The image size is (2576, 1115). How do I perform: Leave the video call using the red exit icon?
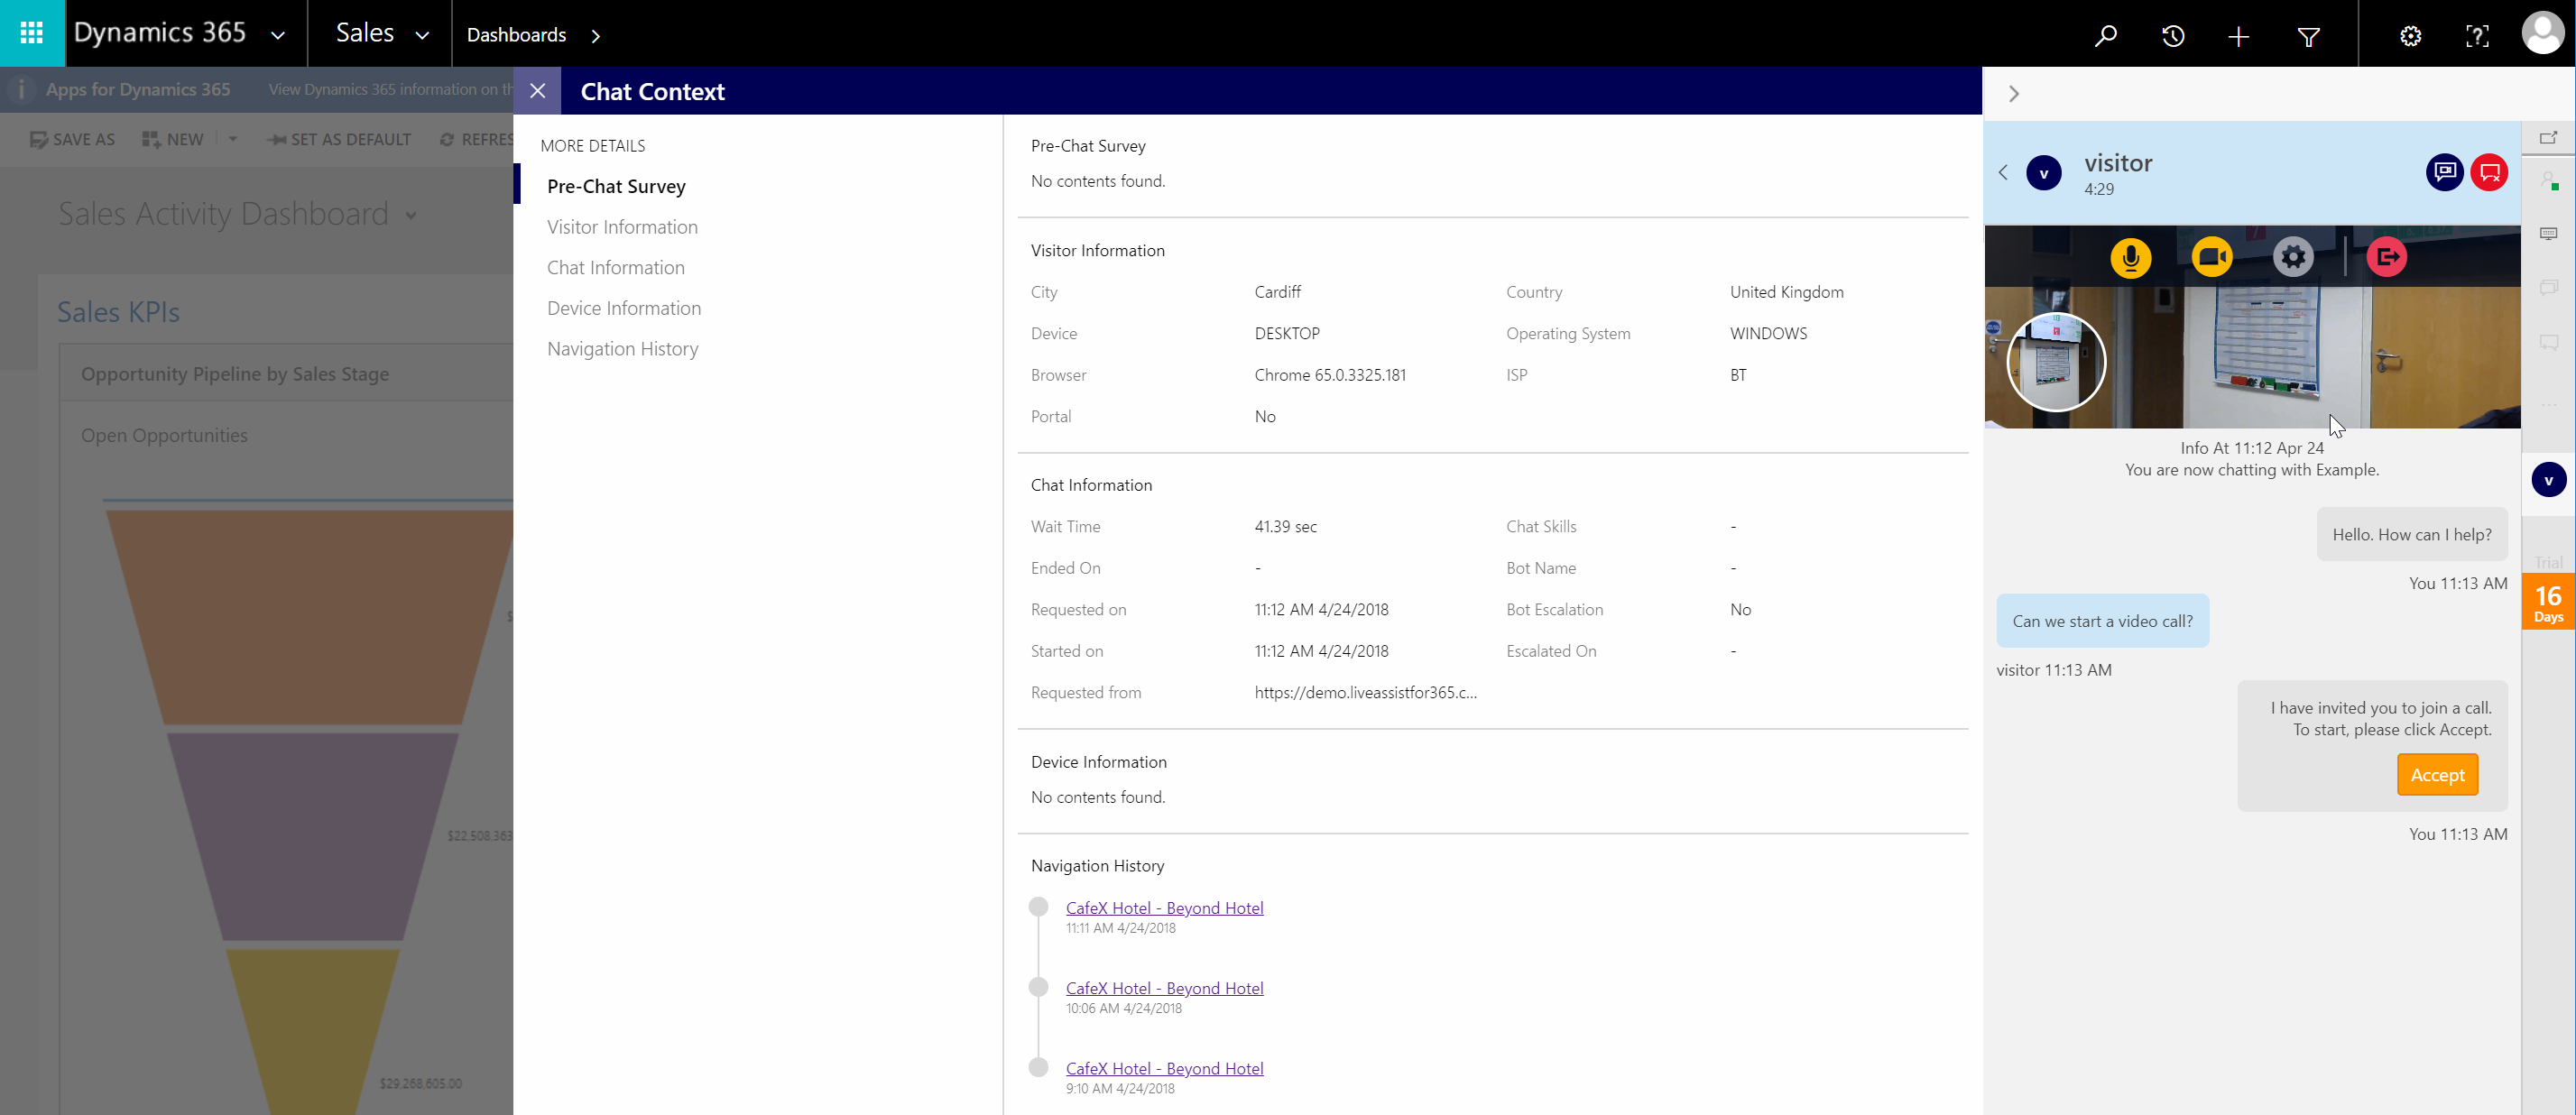coord(2387,256)
